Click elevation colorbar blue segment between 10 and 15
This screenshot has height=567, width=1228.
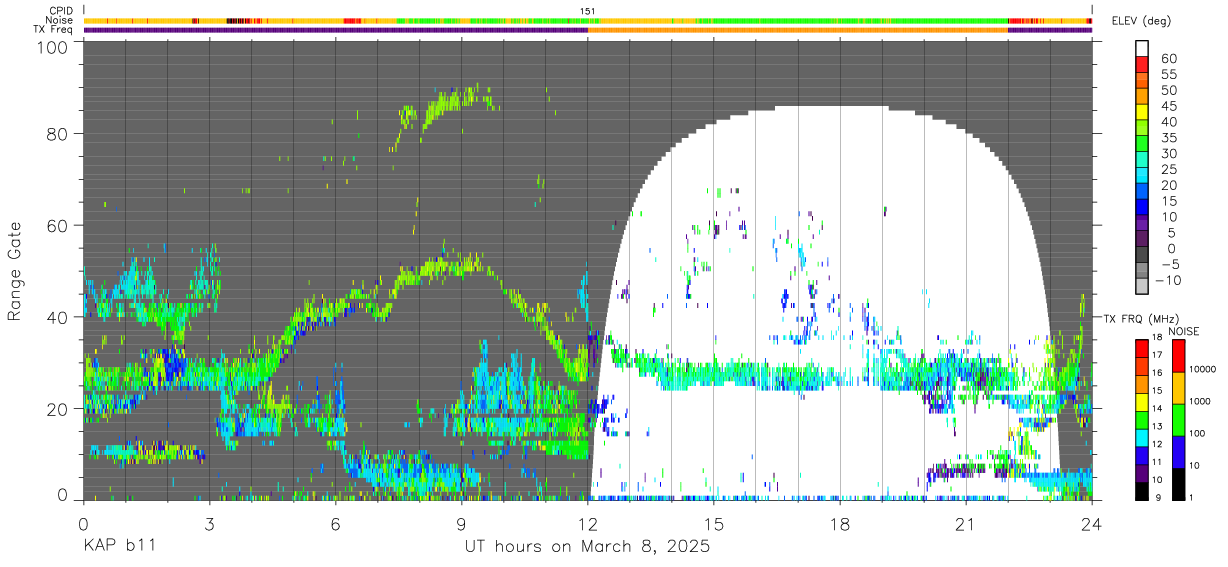(x=1142, y=209)
